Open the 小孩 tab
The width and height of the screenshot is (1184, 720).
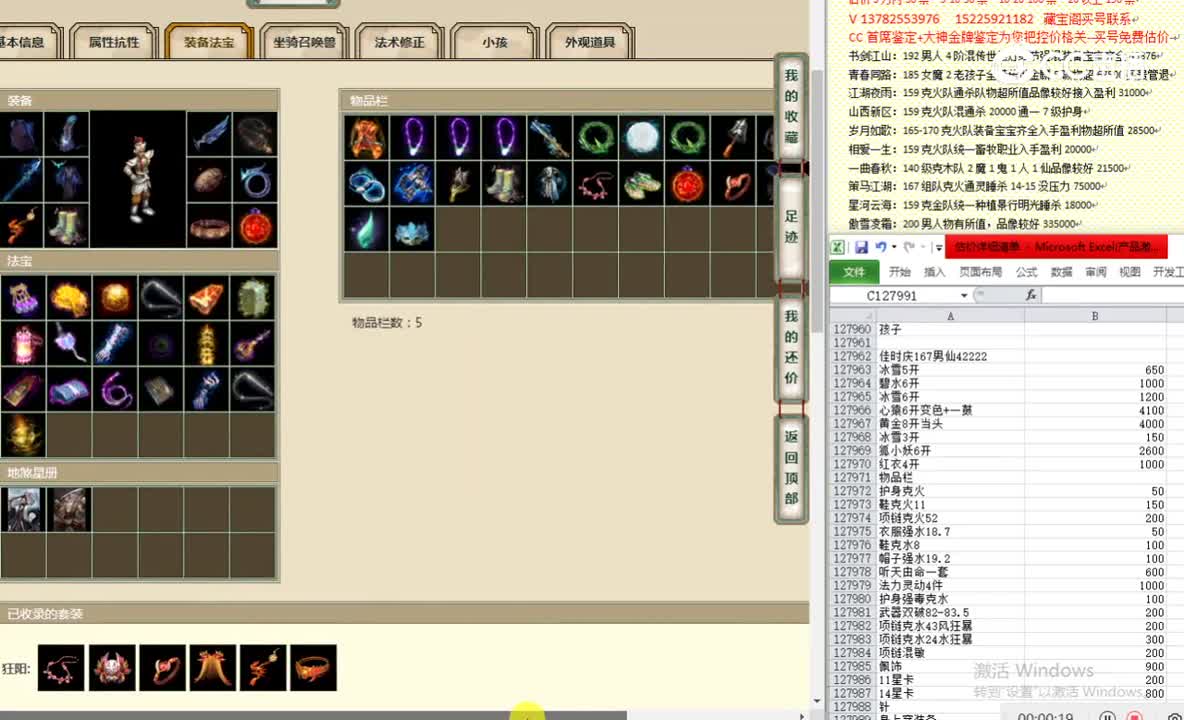495,42
